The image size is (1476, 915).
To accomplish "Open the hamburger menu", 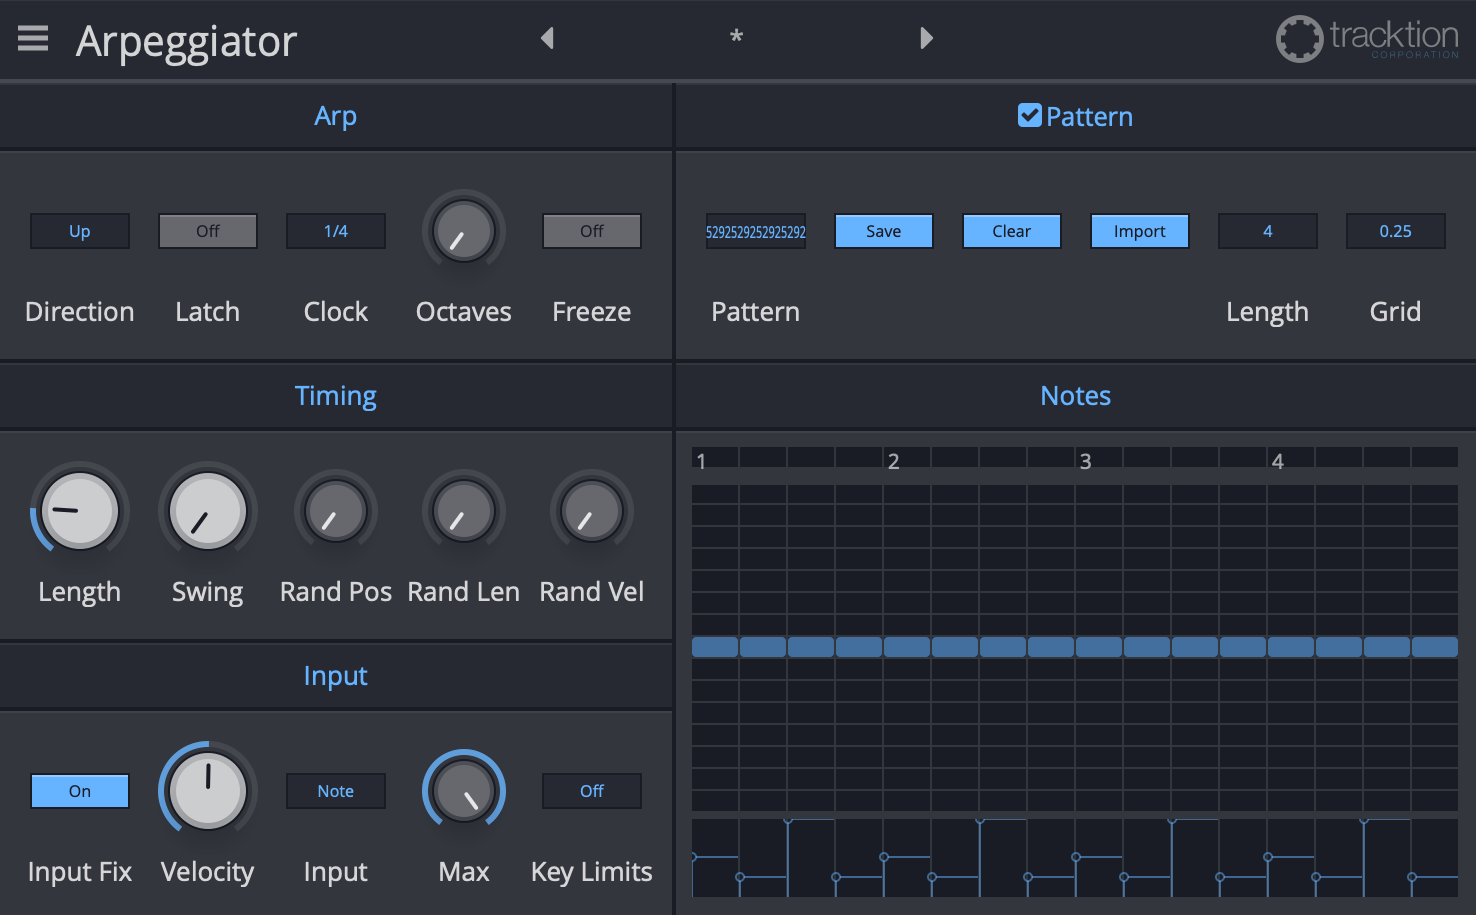I will coord(32,38).
